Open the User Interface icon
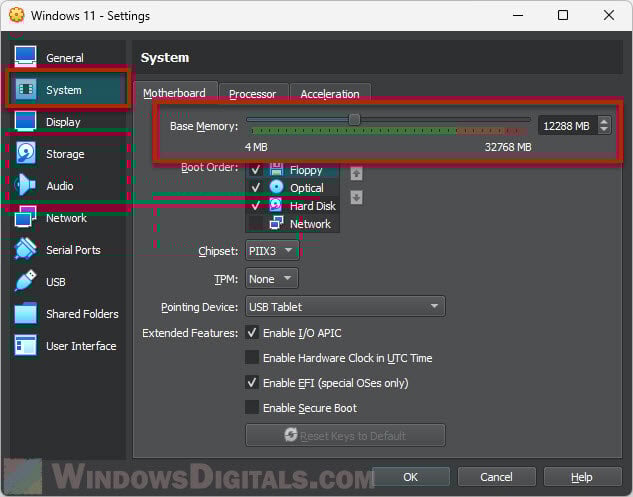The width and height of the screenshot is (633, 497). click(25, 345)
